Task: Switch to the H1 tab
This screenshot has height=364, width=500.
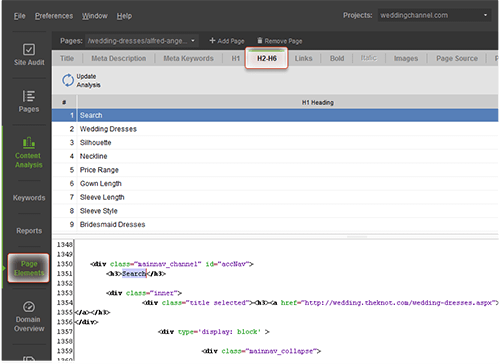Action: click(236, 58)
